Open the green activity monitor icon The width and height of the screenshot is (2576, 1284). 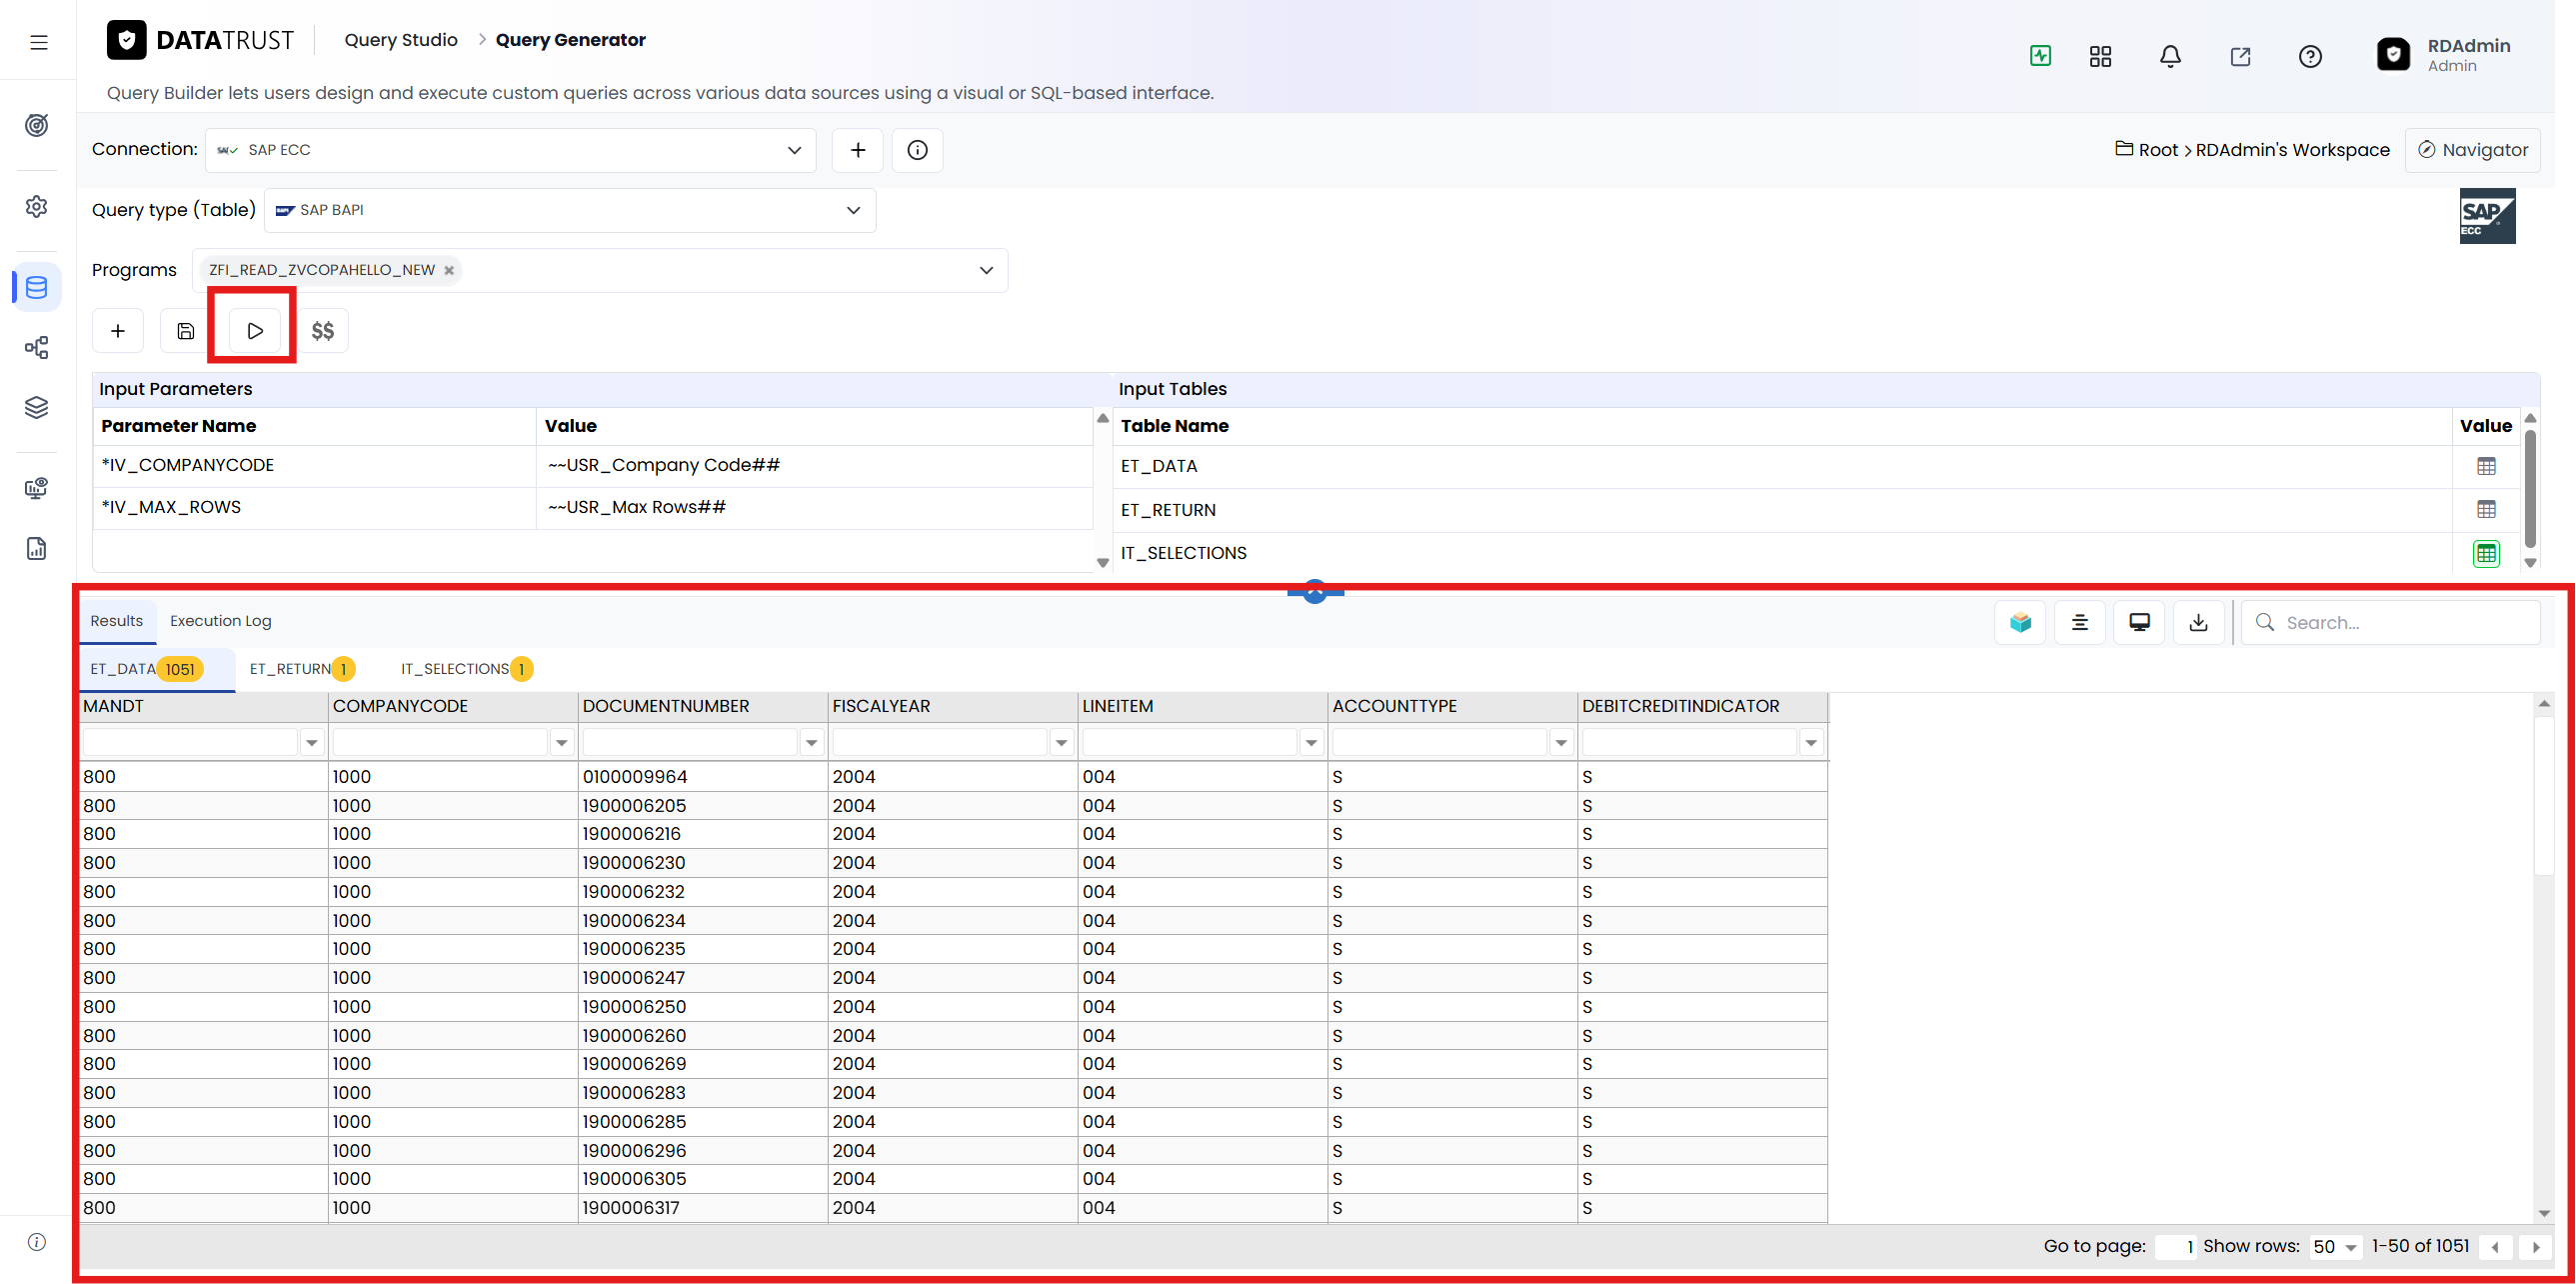coord(2041,56)
